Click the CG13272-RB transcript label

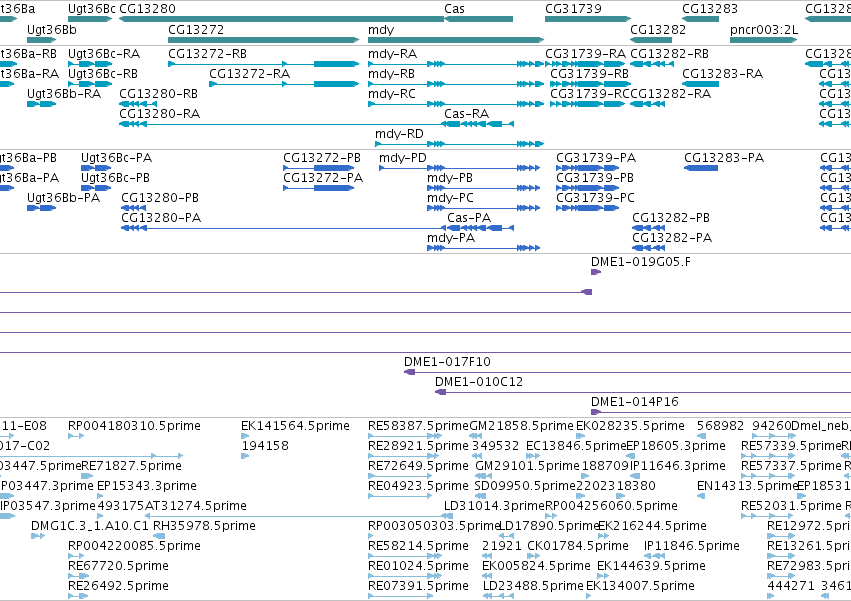tap(207, 54)
